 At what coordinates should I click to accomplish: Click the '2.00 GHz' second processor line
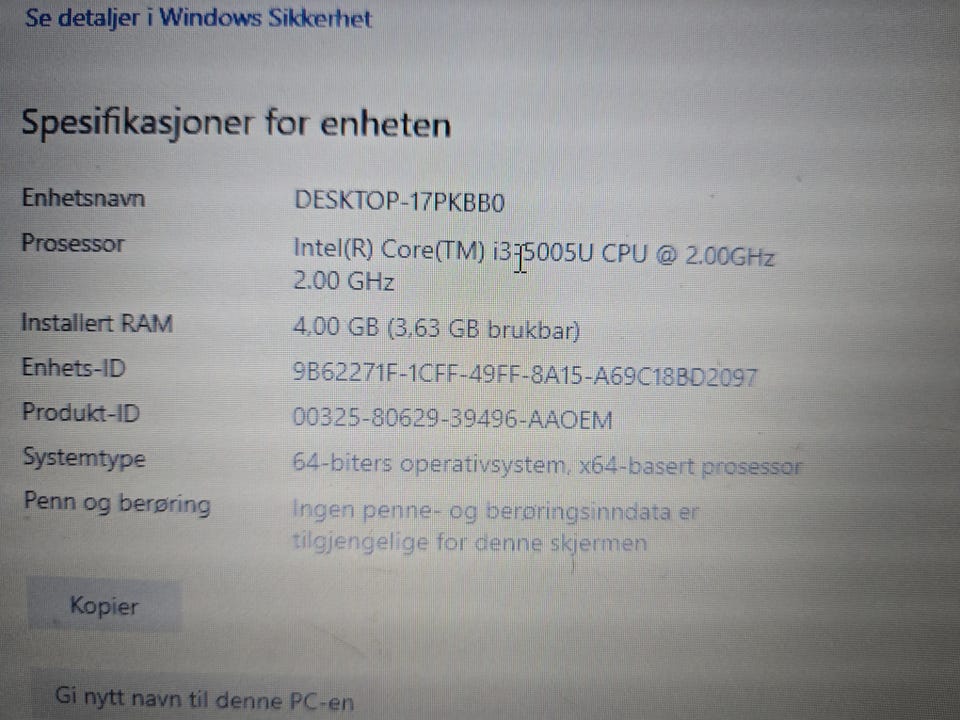tap(343, 281)
